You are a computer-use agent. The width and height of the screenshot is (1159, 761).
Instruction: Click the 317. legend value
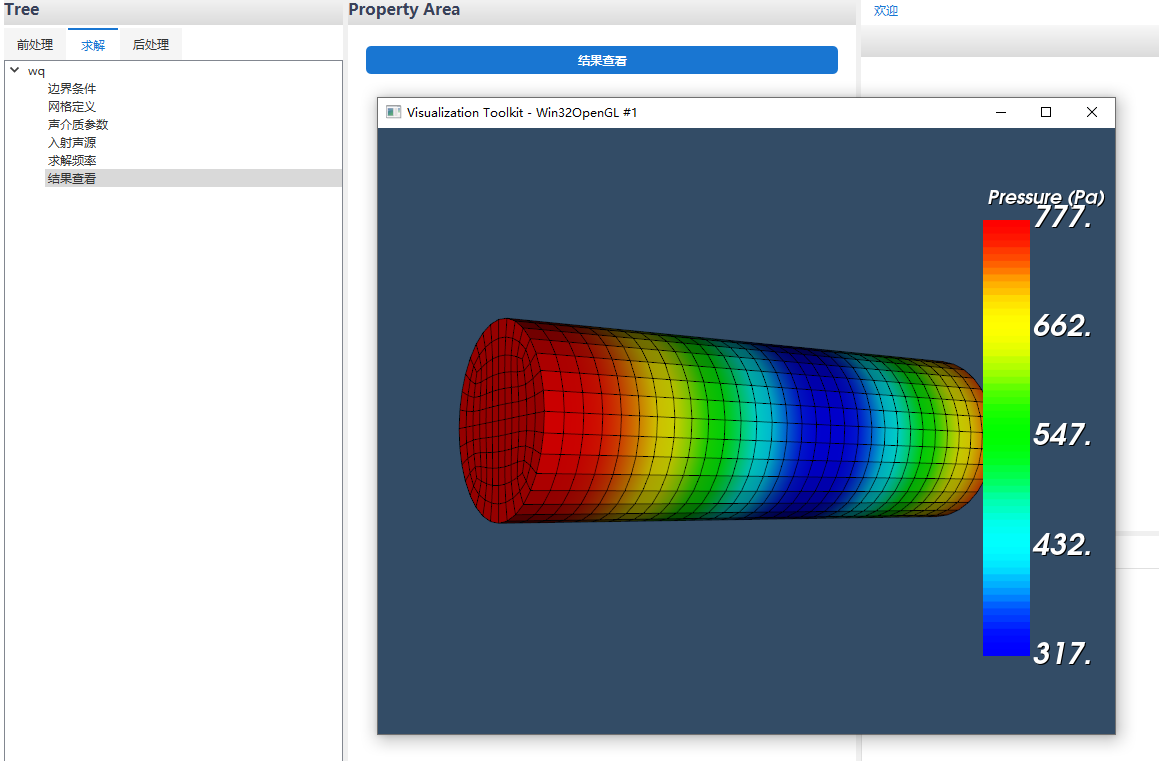pos(1062,653)
